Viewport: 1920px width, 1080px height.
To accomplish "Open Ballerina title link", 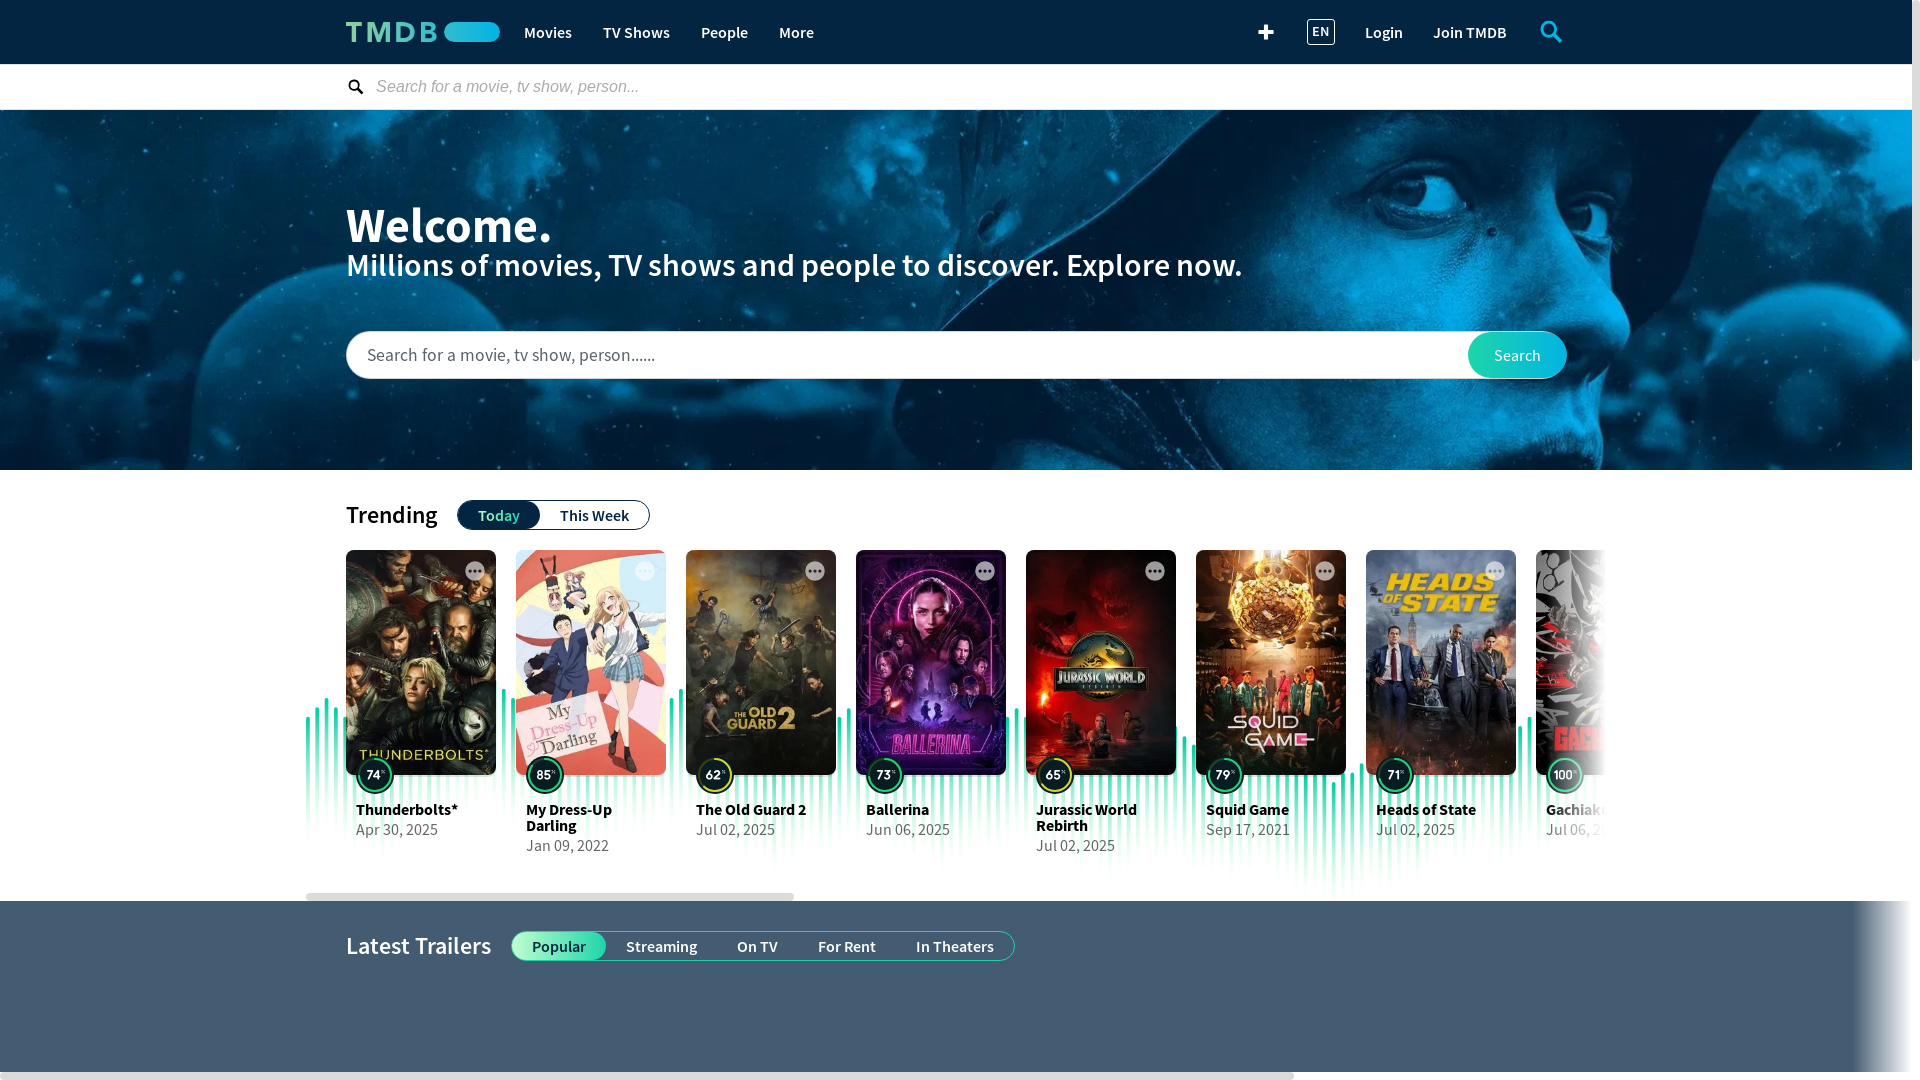I will [897, 809].
